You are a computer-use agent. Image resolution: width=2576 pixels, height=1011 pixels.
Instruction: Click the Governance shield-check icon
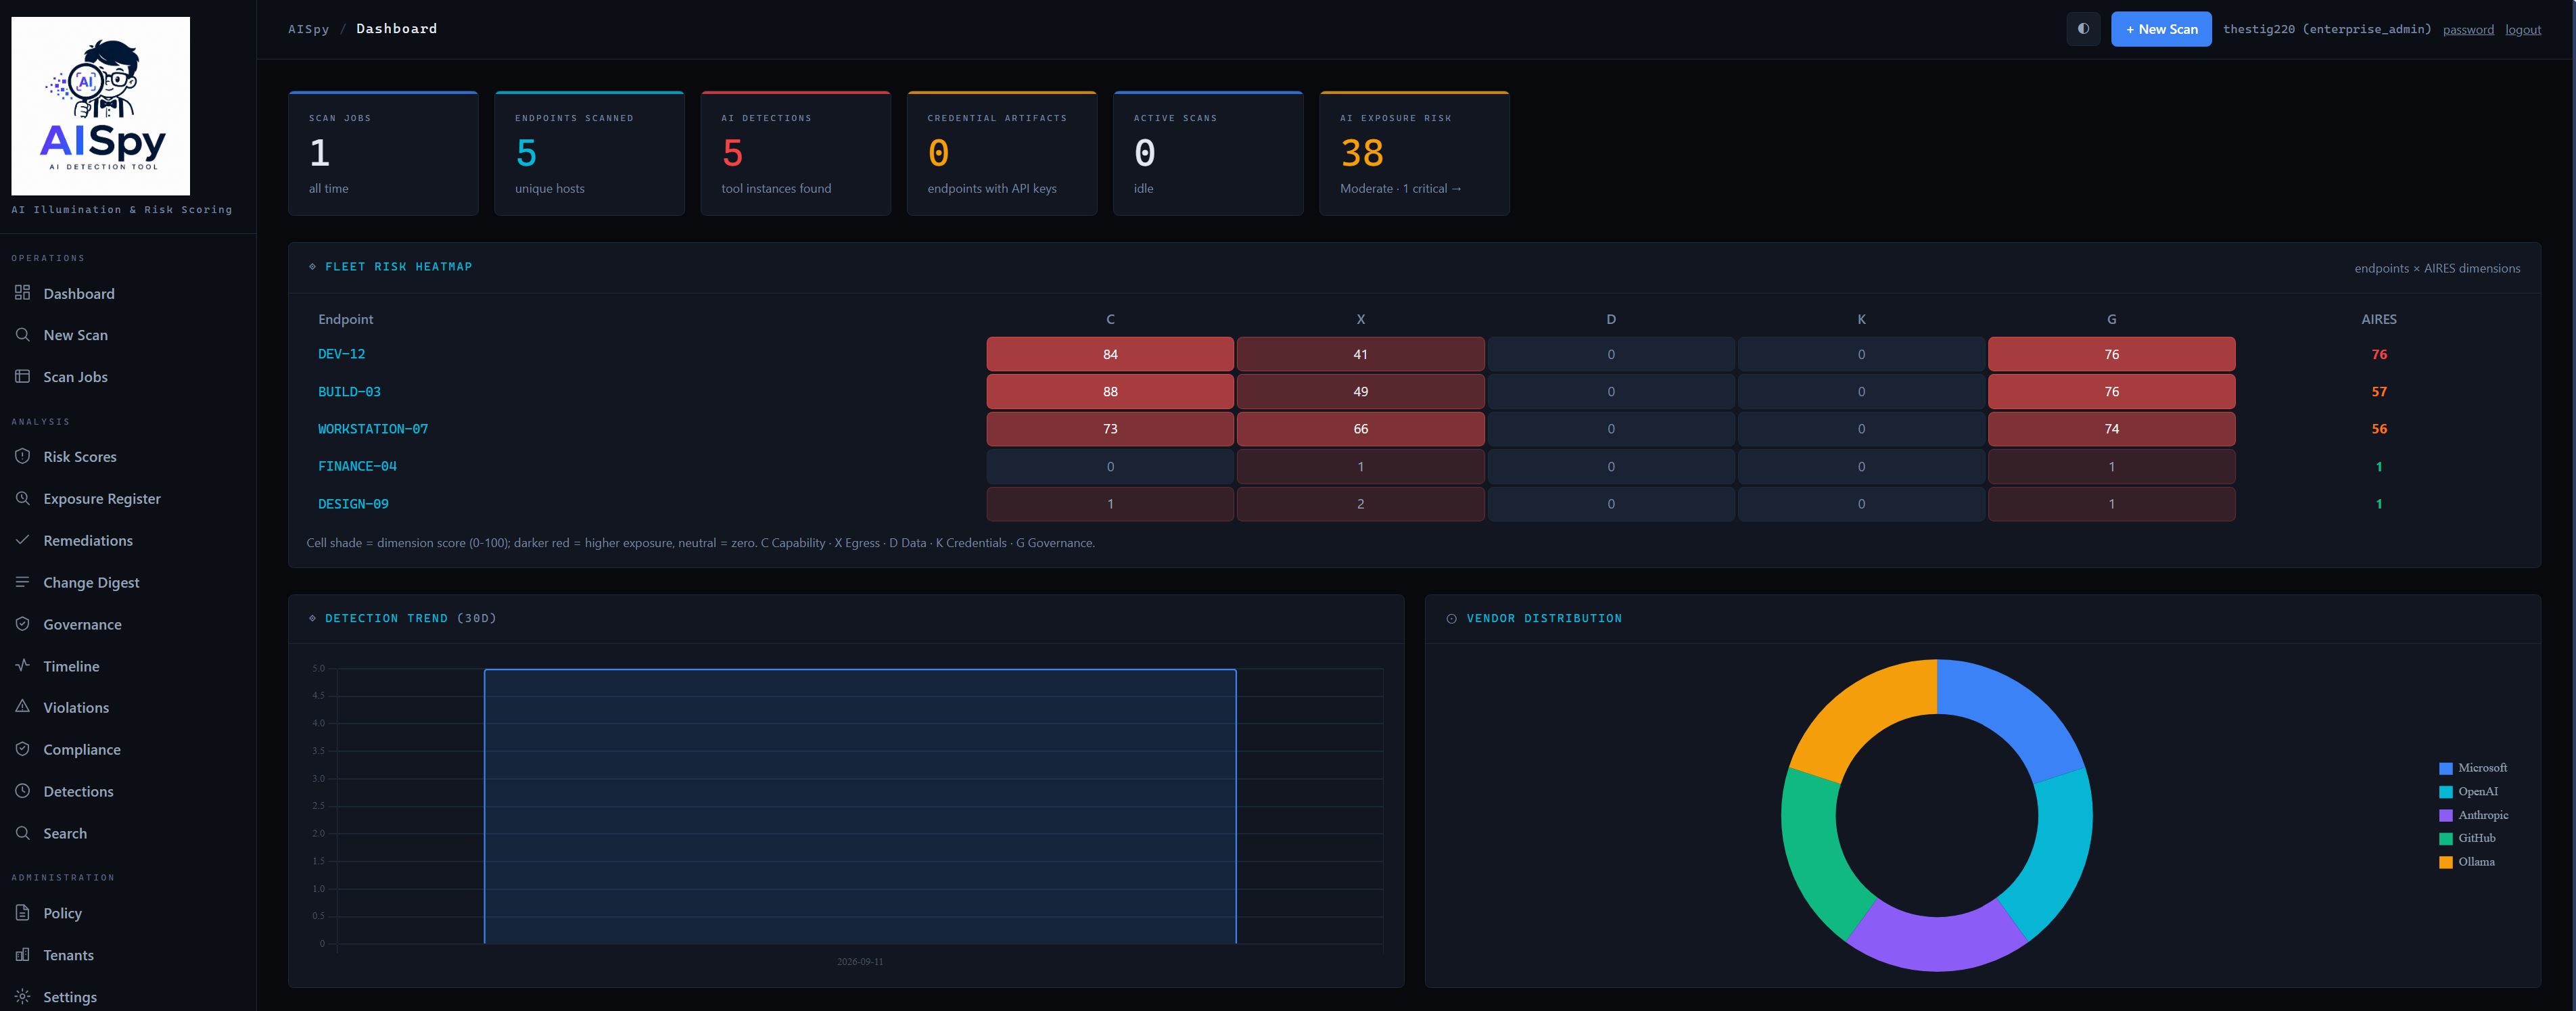(x=22, y=624)
